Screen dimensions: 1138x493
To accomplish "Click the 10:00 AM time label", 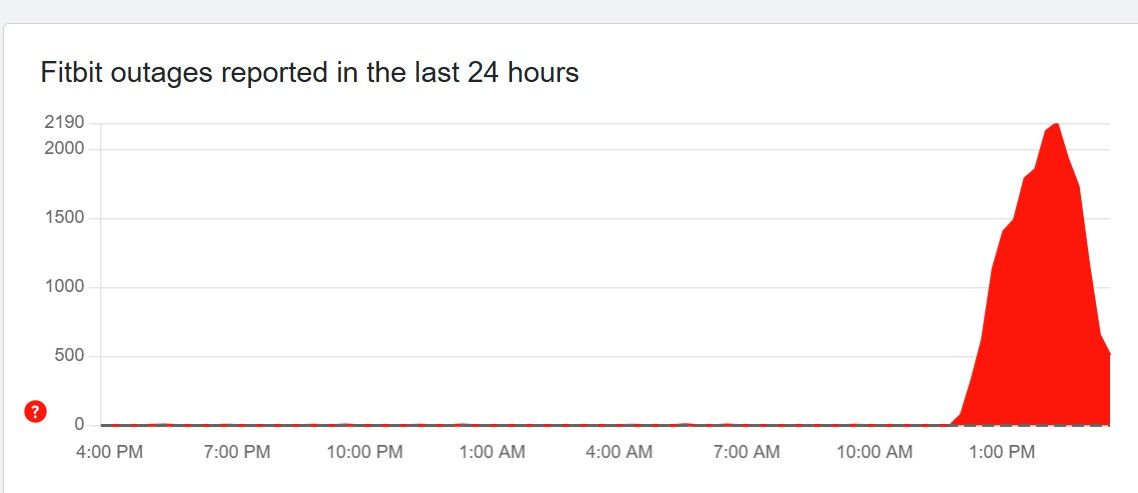I will [x=874, y=453].
